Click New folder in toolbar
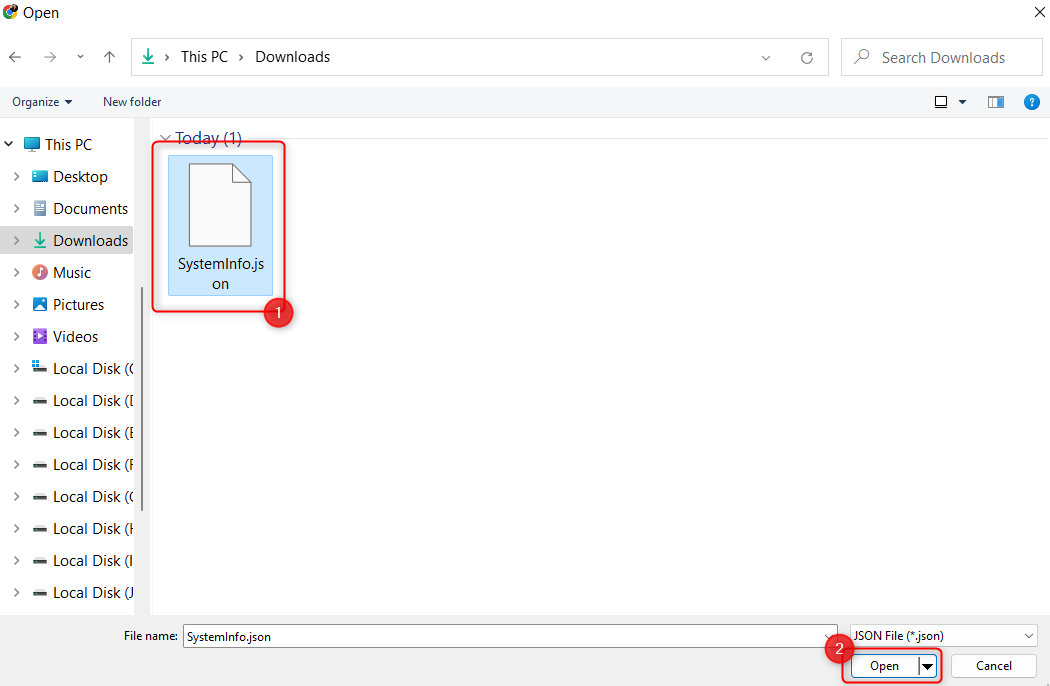The height and width of the screenshot is (686, 1050). 132,102
